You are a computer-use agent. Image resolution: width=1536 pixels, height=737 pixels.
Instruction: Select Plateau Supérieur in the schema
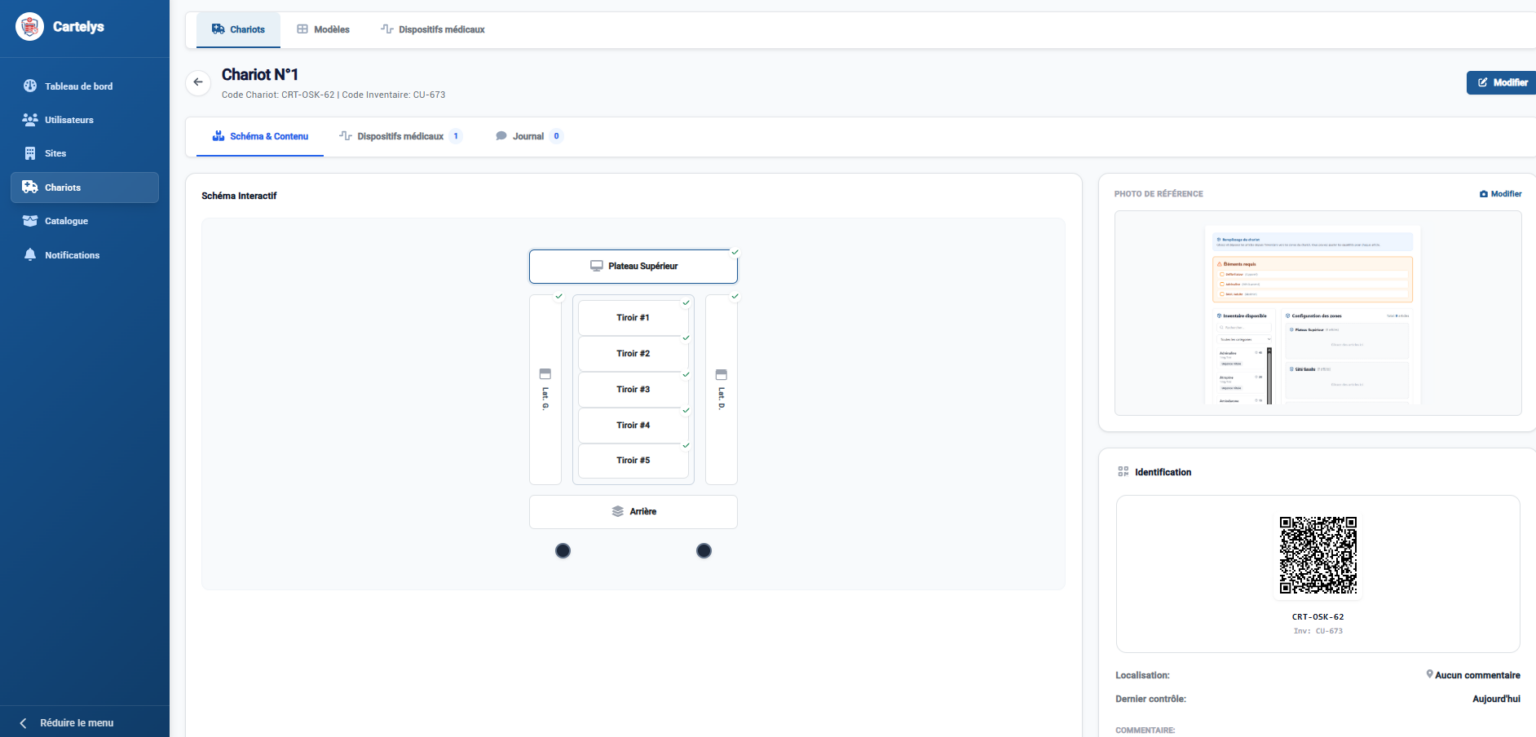[x=633, y=266]
